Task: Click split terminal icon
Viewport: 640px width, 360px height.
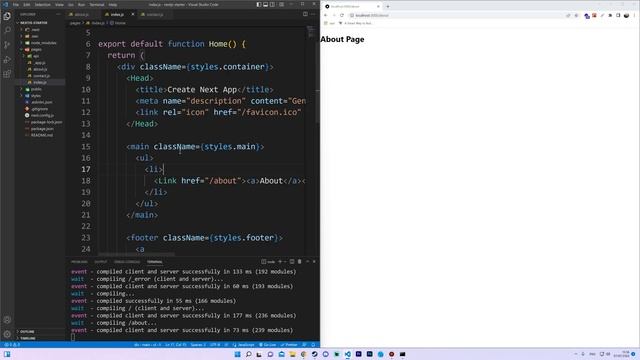Action: 292,262
